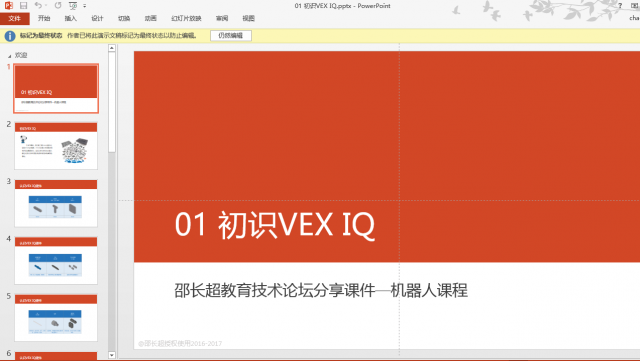Select the slide 4 thumbnail
640x361 pixels.
[56, 261]
